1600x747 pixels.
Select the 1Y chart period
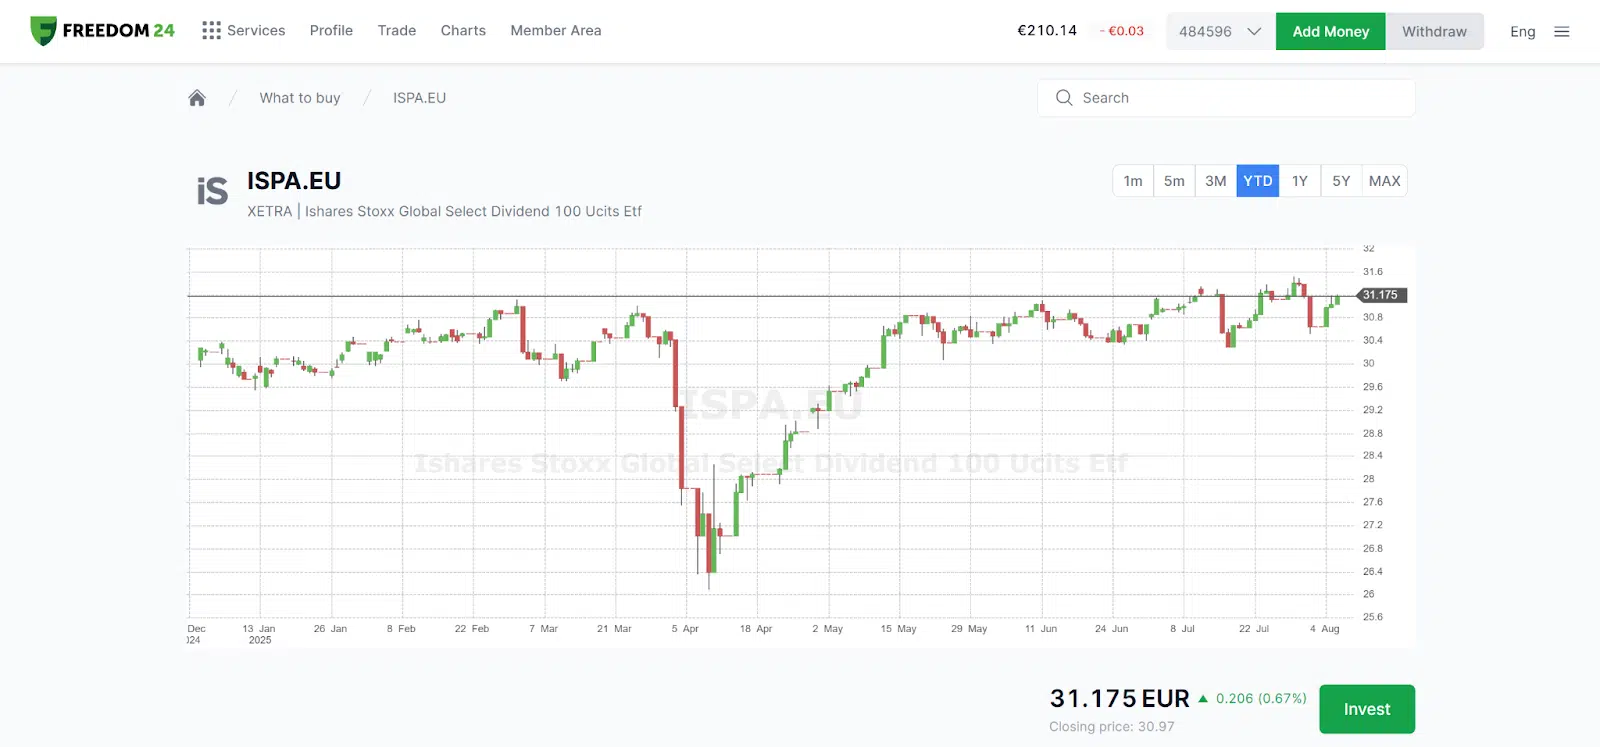1300,181
